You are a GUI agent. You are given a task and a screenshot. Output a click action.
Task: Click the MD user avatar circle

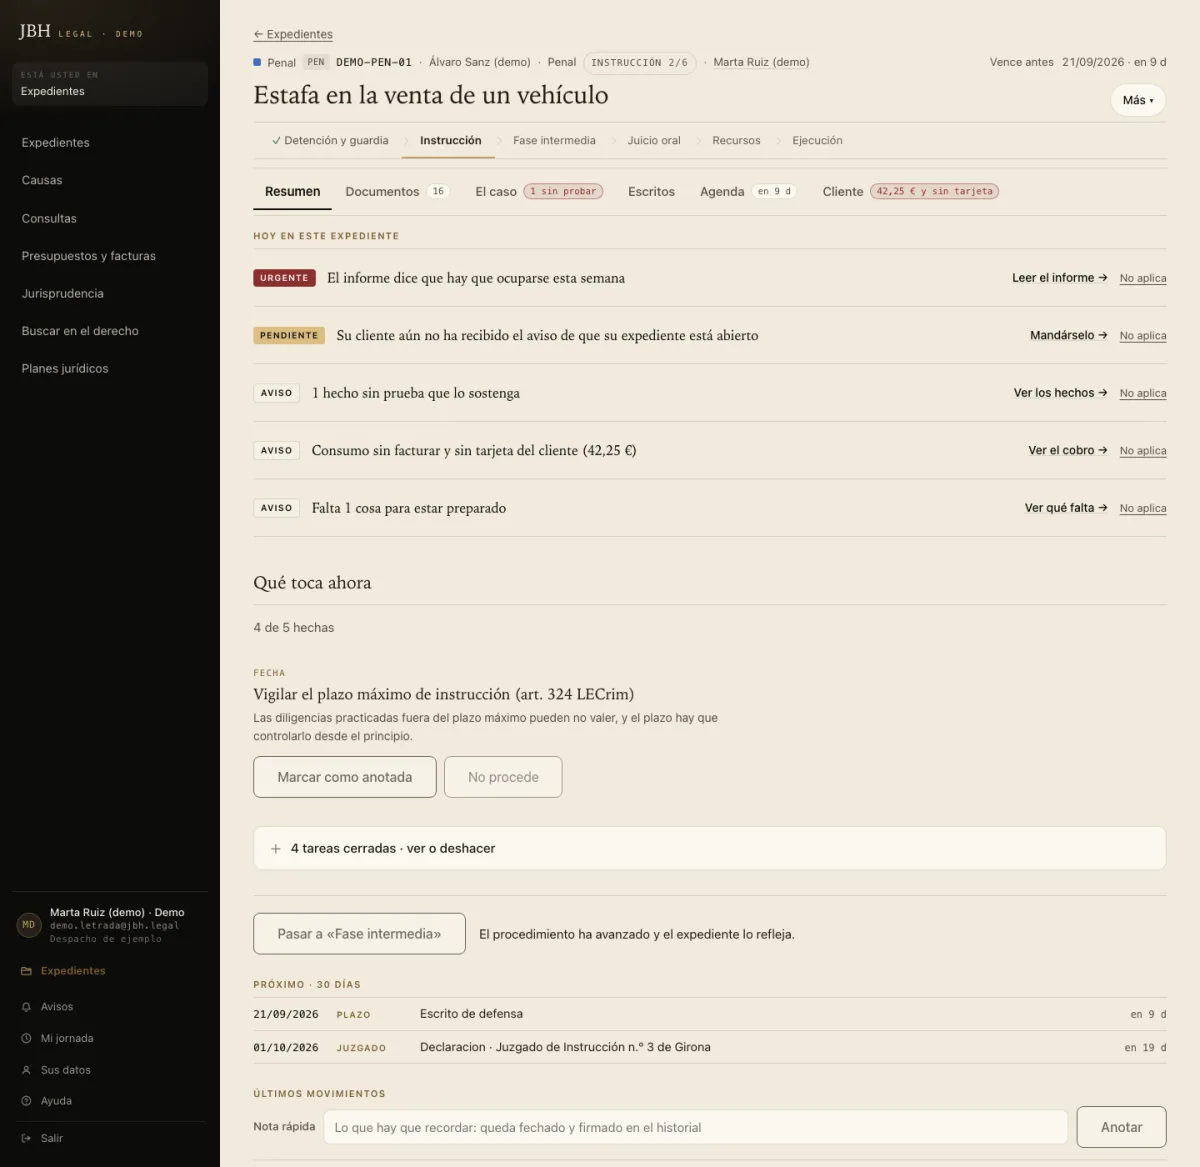click(29, 925)
